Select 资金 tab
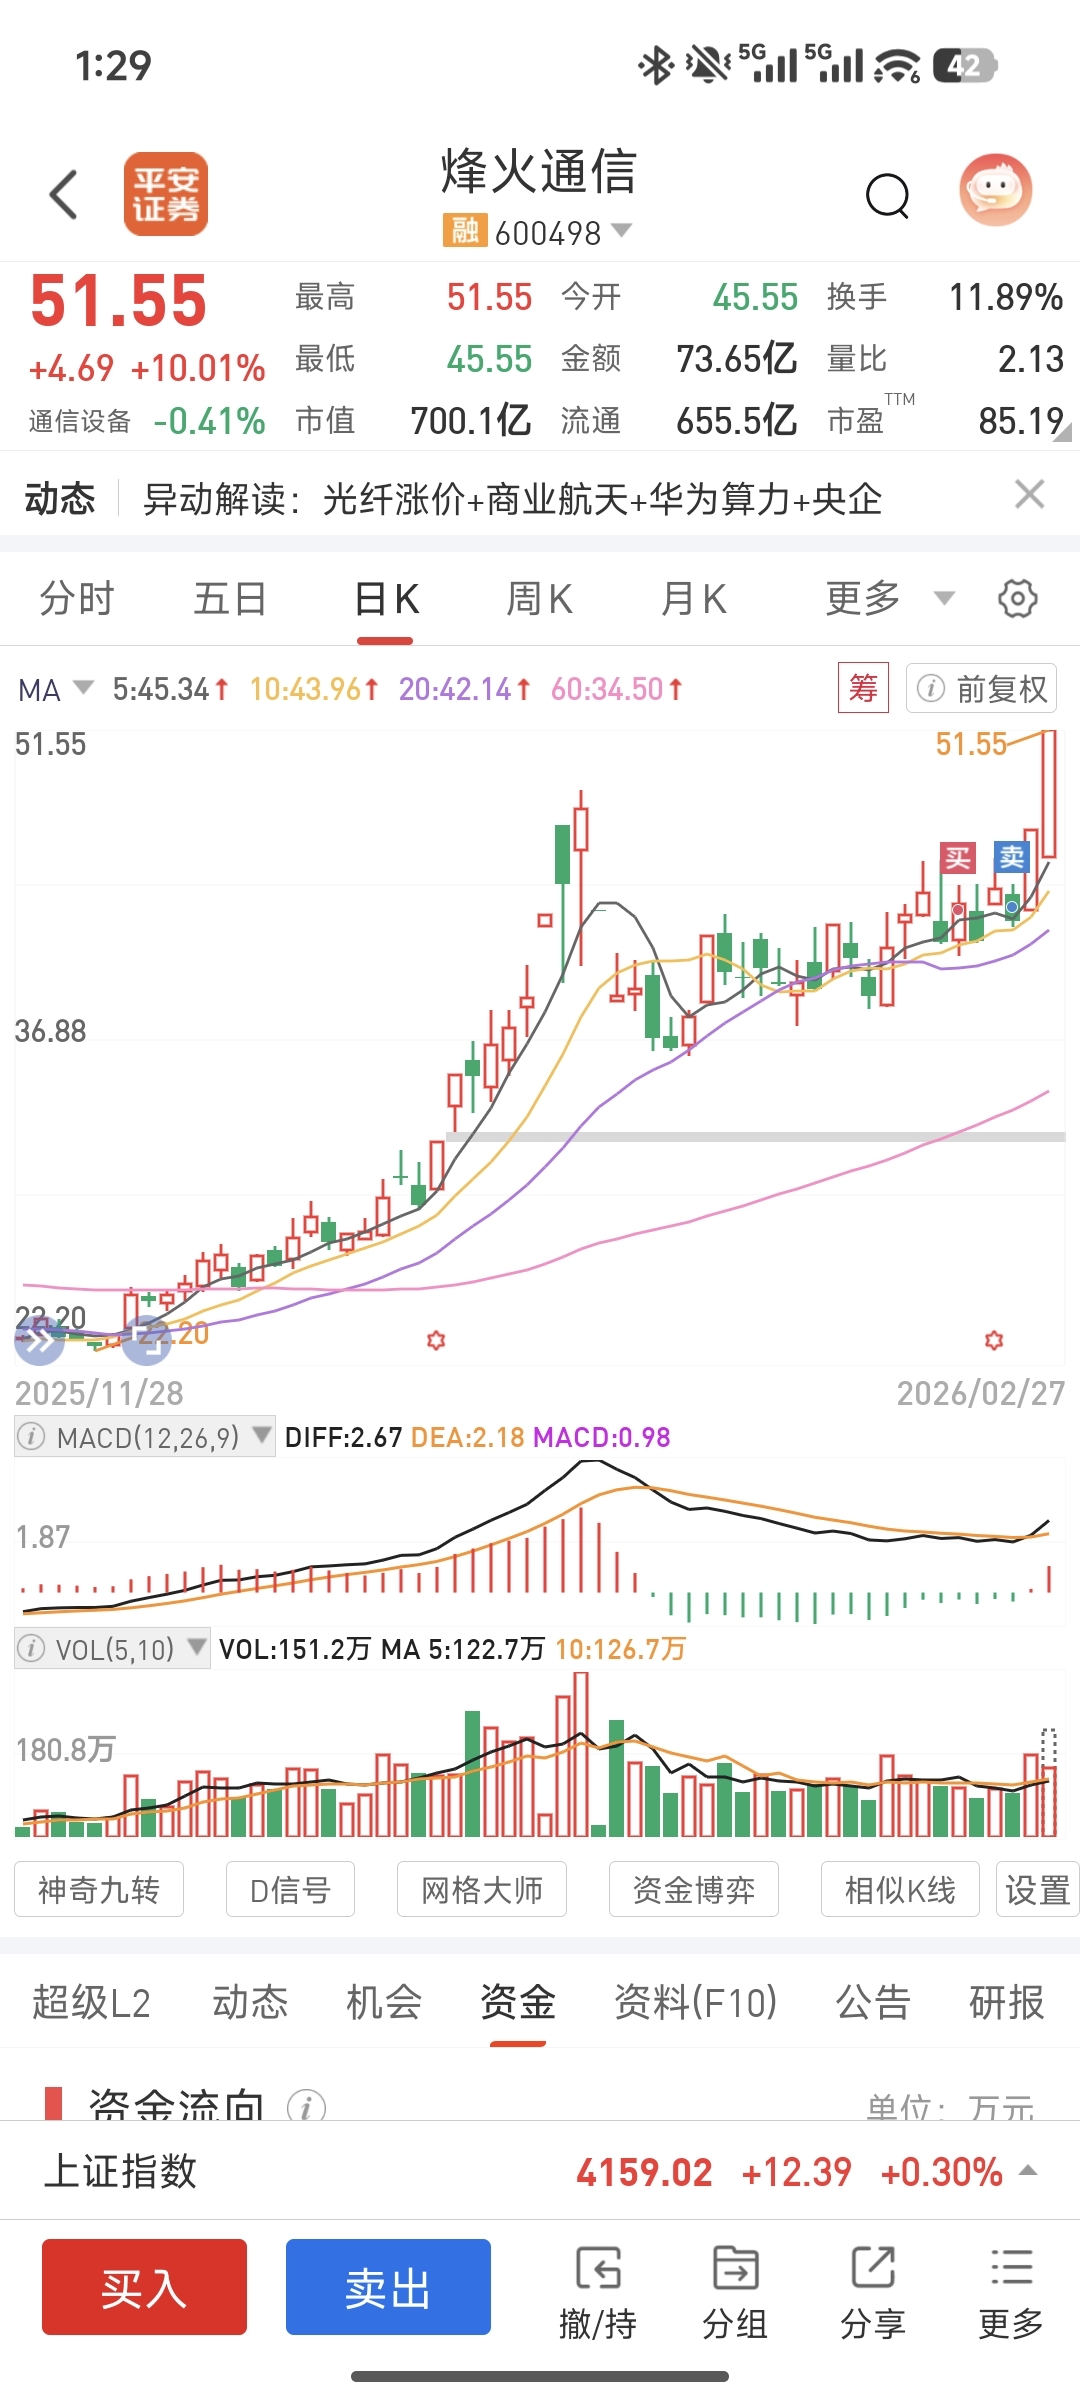The width and height of the screenshot is (1080, 2400). tap(518, 2003)
